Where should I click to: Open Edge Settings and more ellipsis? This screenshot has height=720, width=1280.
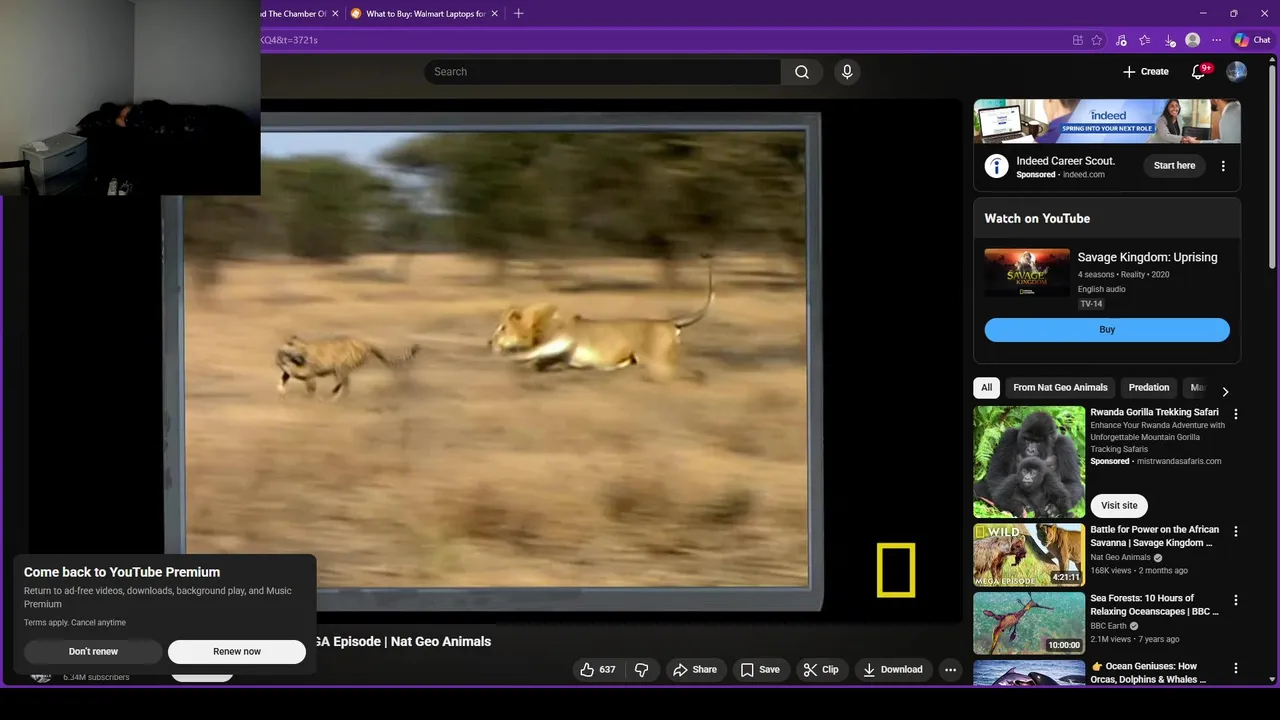pyautogui.click(x=1217, y=40)
